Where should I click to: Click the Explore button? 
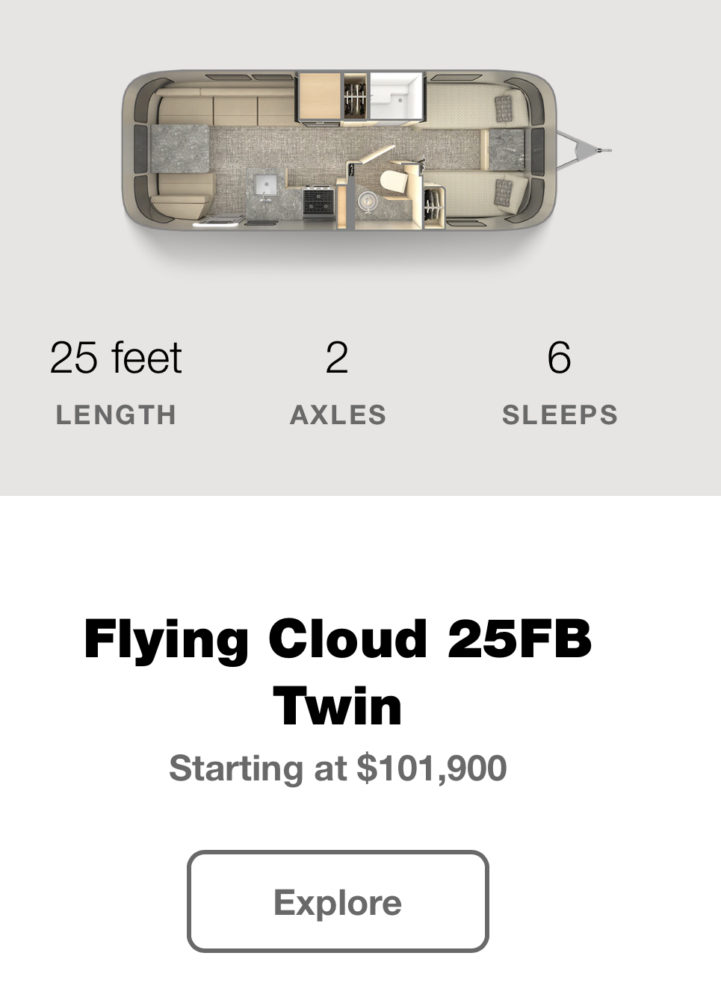click(338, 901)
